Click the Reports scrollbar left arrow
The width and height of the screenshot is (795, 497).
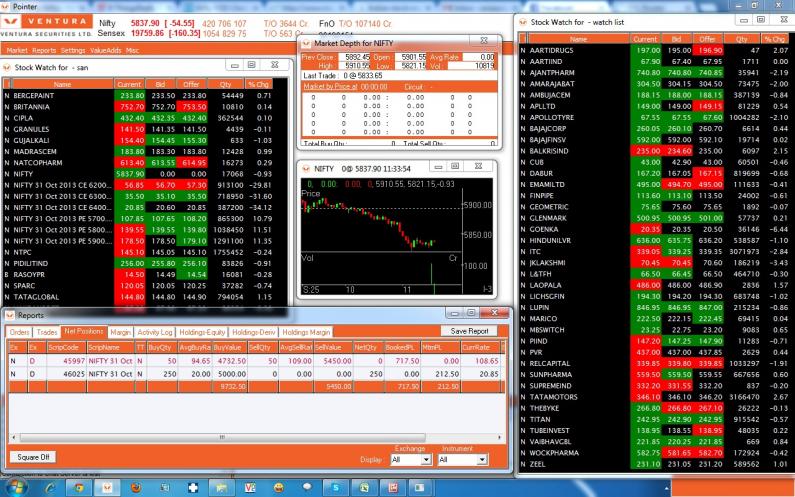tap(13, 437)
